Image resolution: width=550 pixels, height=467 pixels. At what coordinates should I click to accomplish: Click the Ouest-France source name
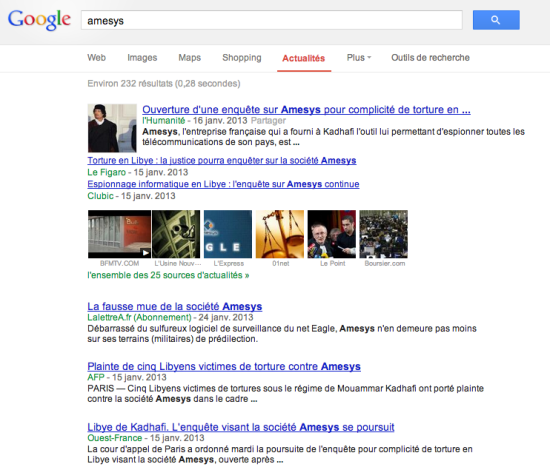(115, 438)
